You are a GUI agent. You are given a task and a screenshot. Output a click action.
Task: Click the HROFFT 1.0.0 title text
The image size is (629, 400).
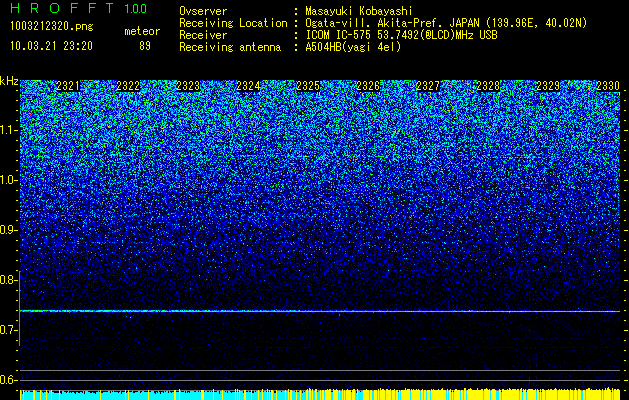78,8
